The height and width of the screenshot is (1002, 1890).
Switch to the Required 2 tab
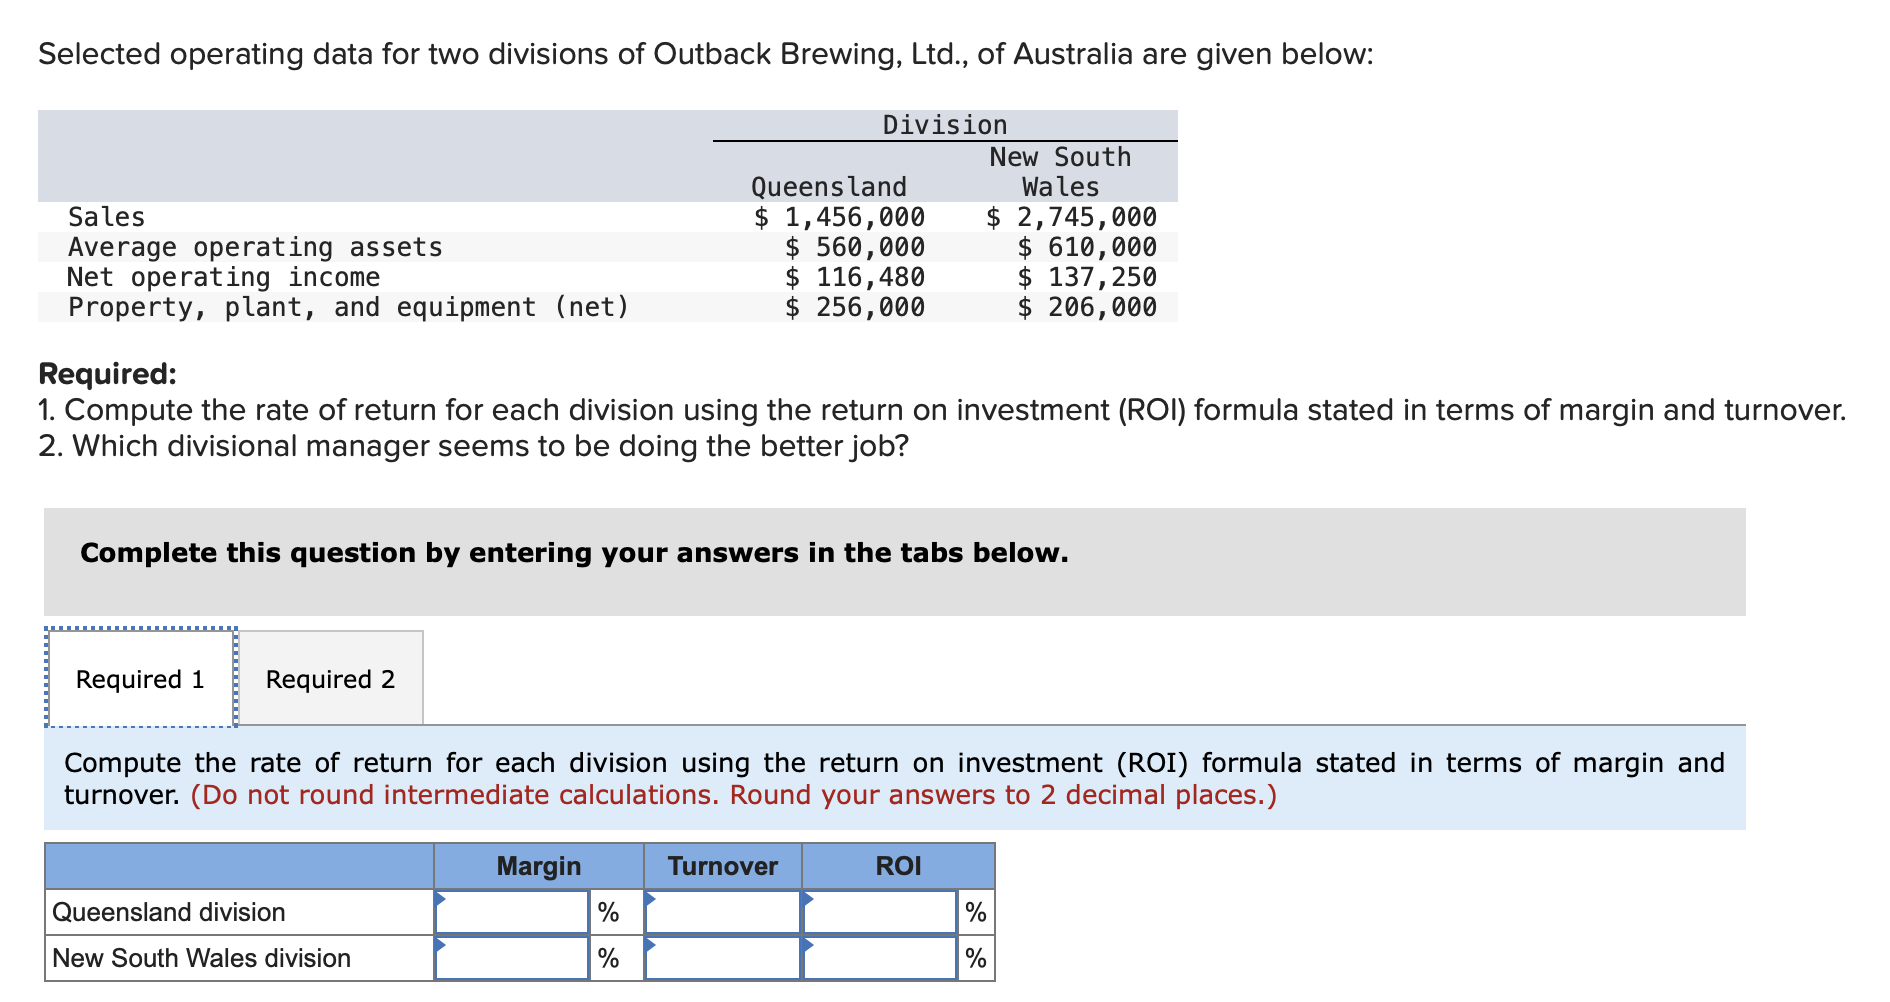[x=330, y=679]
